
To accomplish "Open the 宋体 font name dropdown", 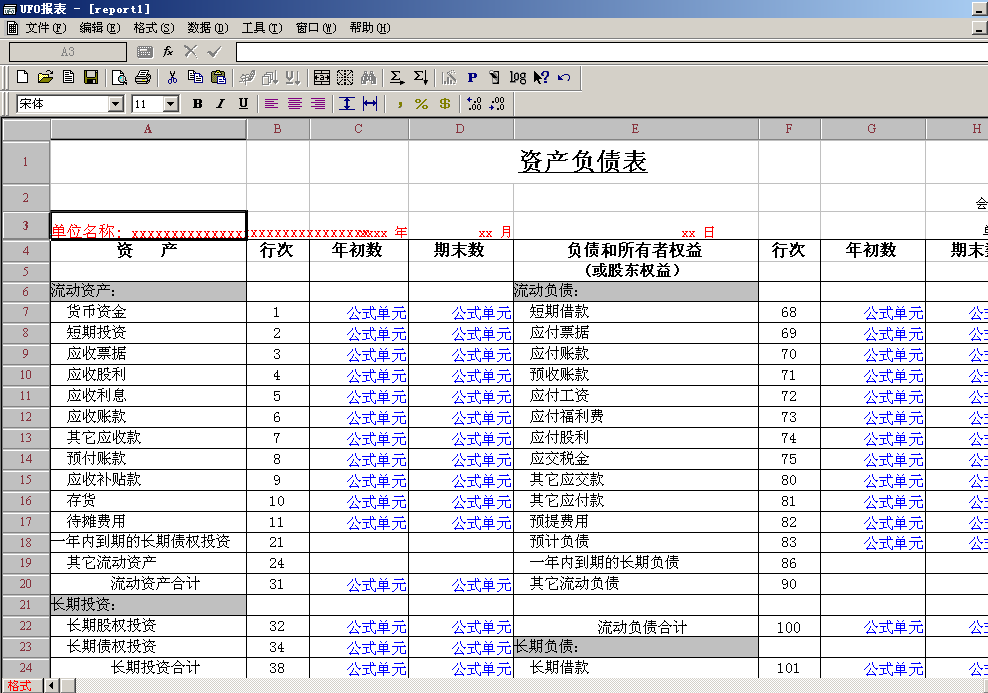I will click(x=115, y=104).
